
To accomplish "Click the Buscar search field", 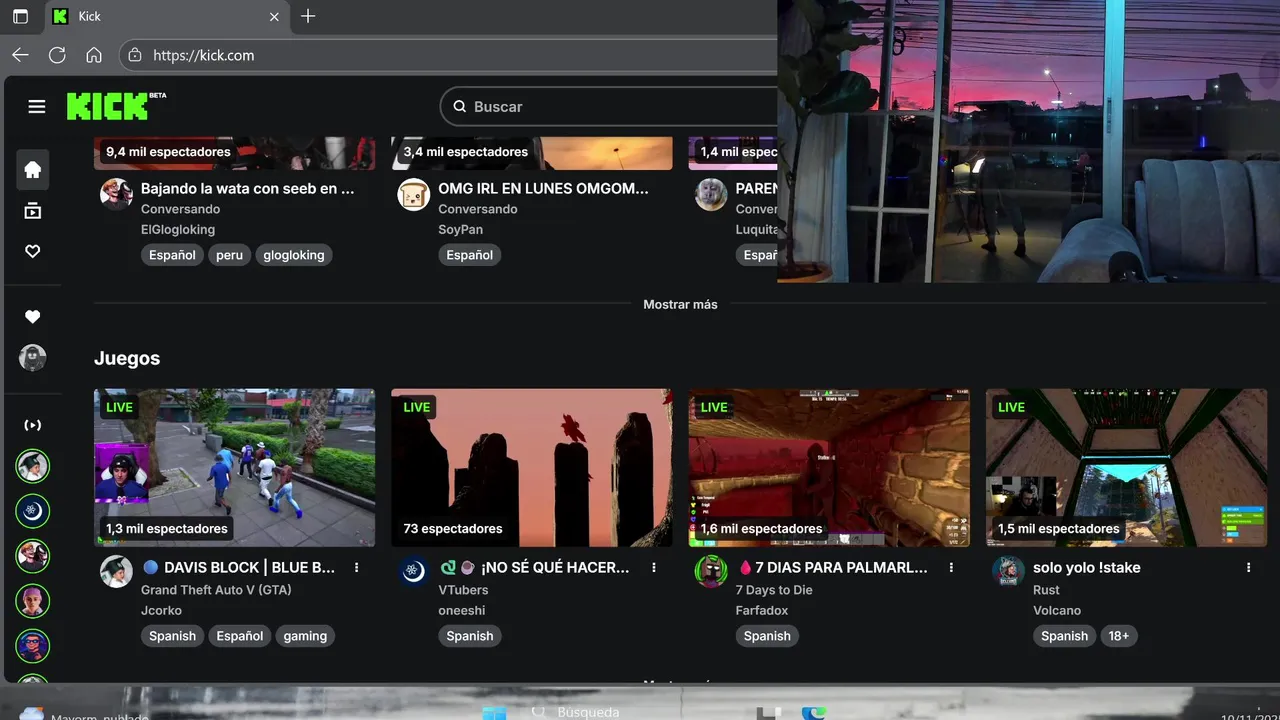I will (608, 107).
